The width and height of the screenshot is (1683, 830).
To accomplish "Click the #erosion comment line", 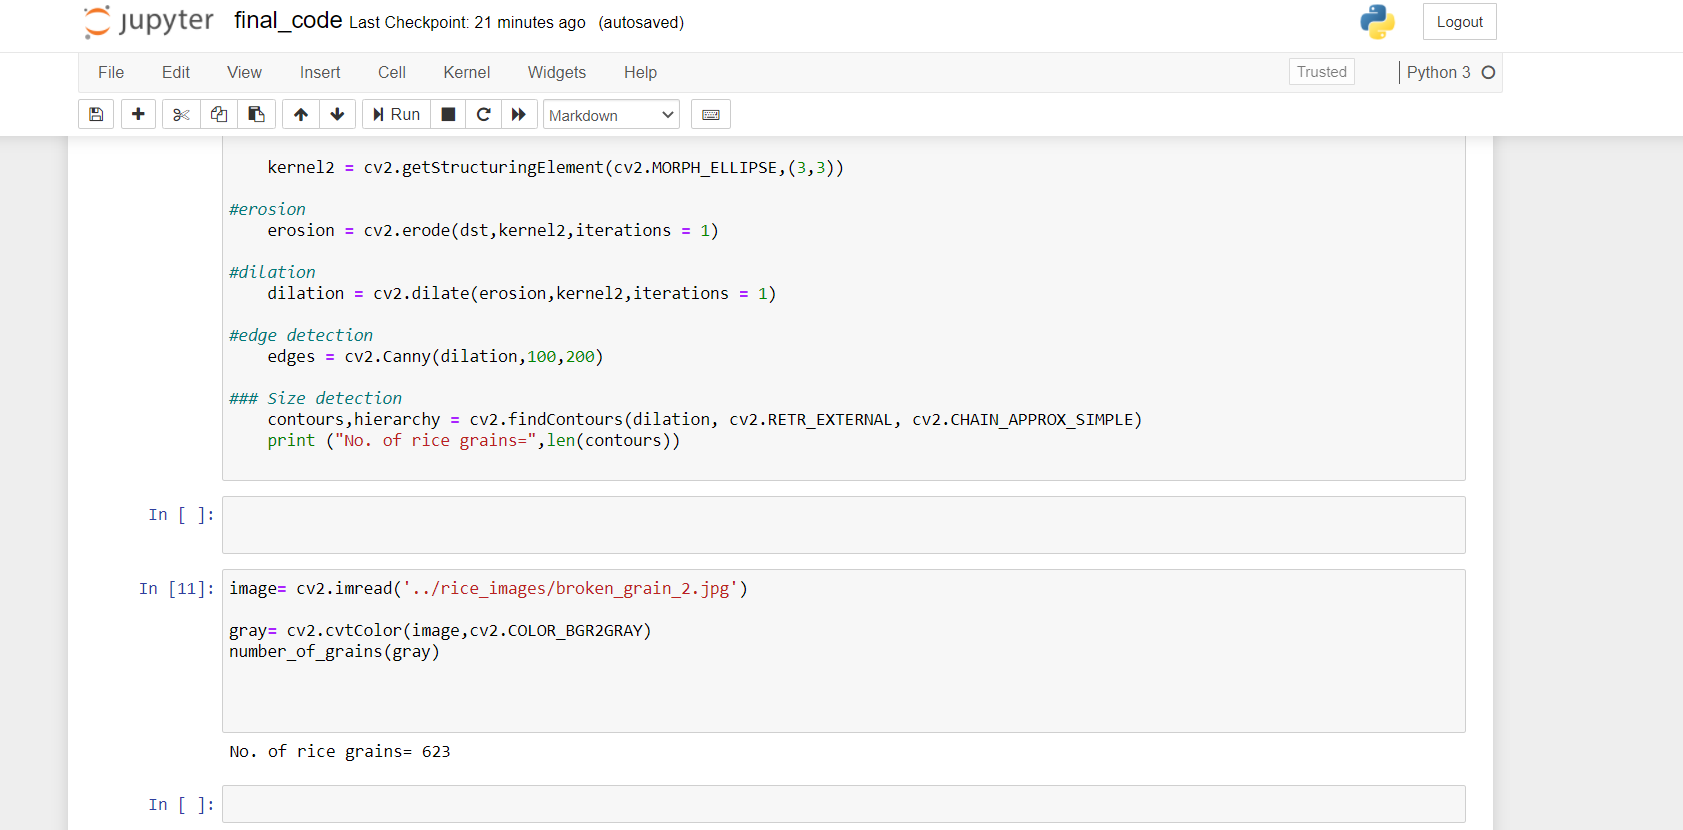I will (x=267, y=209).
